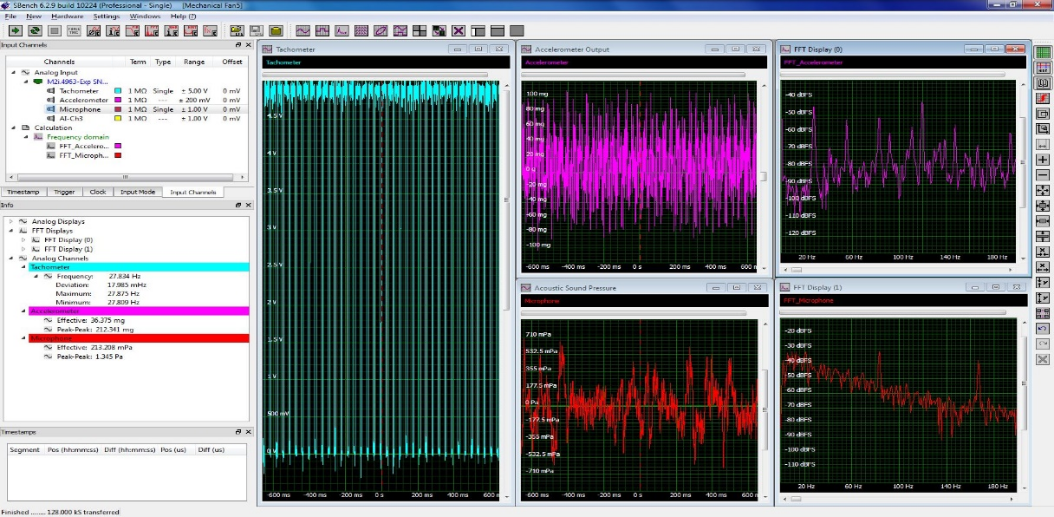Click the green grid icon atop right toolbar
Viewport: 1054px width, 517px height.
coord(1043,52)
